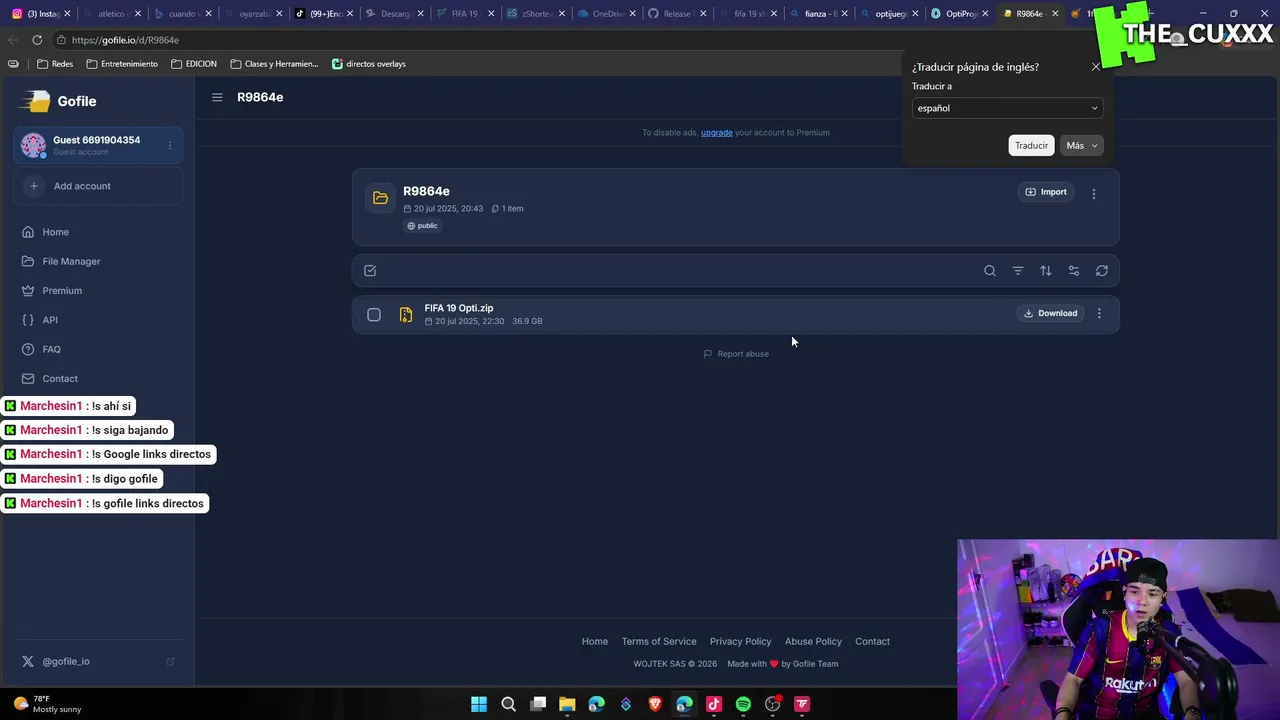Click Add account button
The height and width of the screenshot is (720, 1280).
click(98, 186)
